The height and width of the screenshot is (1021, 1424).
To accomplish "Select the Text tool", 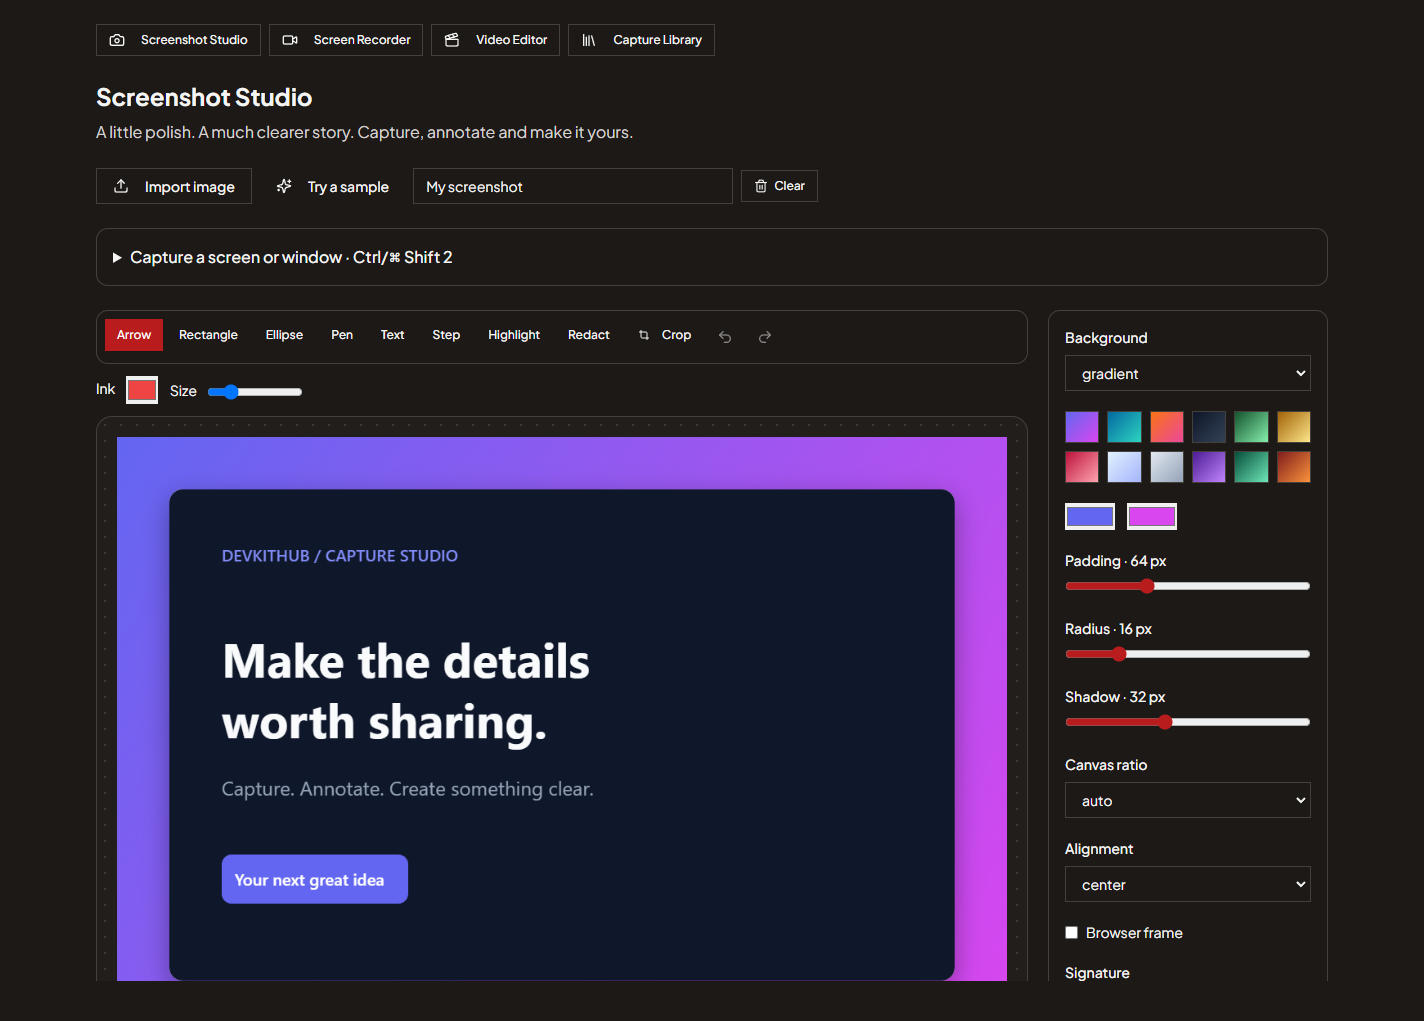I will [392, 335].
